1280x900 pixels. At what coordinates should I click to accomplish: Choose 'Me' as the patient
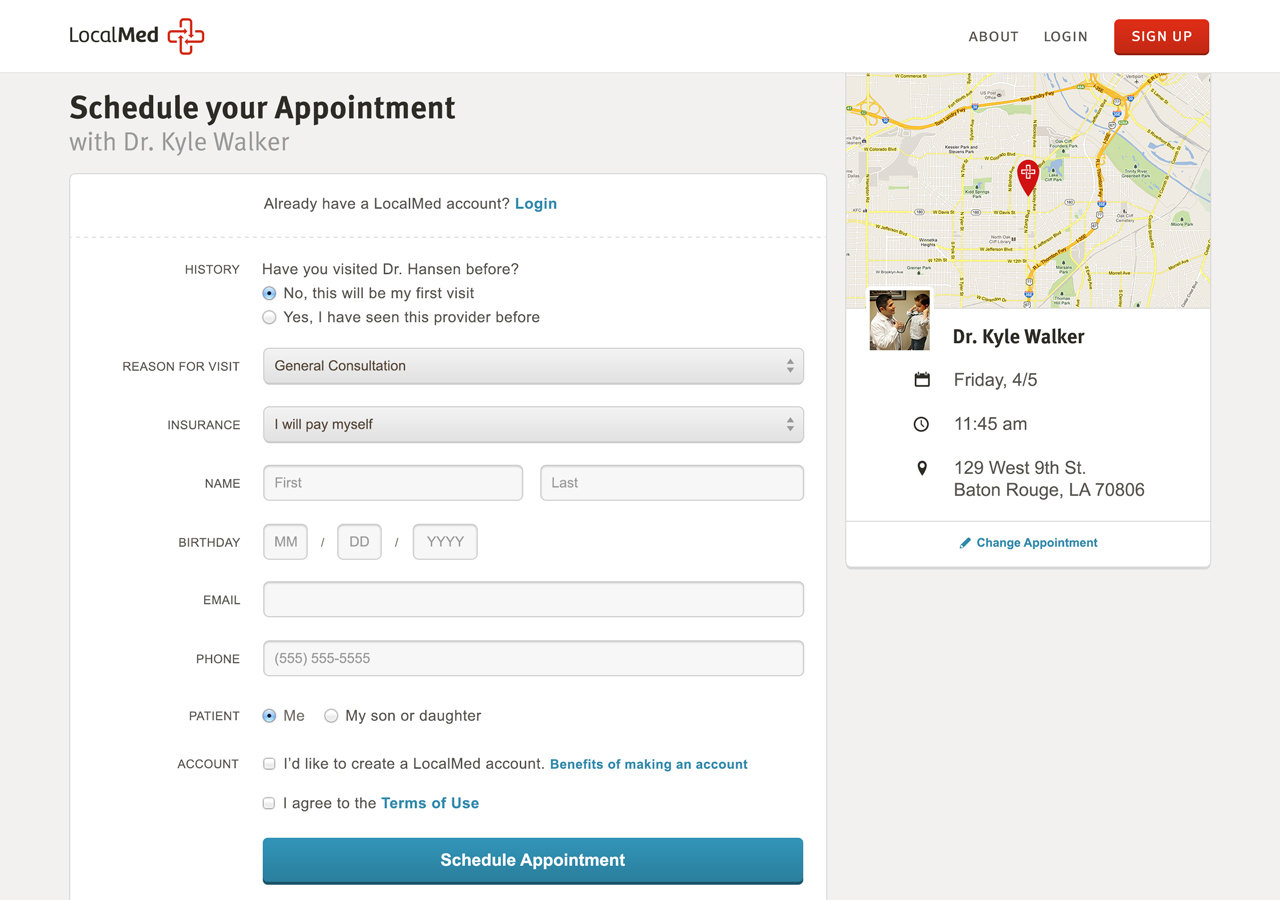[x=269, y=716]
